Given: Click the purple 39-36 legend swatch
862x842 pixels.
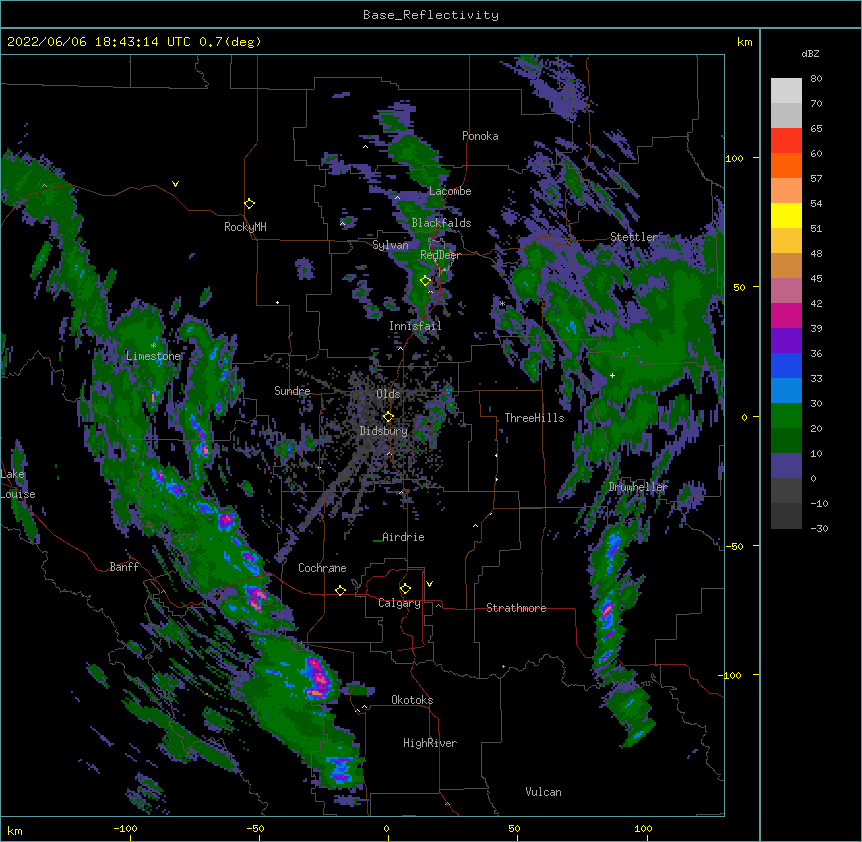Looking at the screenshot, I should point(786,341).
